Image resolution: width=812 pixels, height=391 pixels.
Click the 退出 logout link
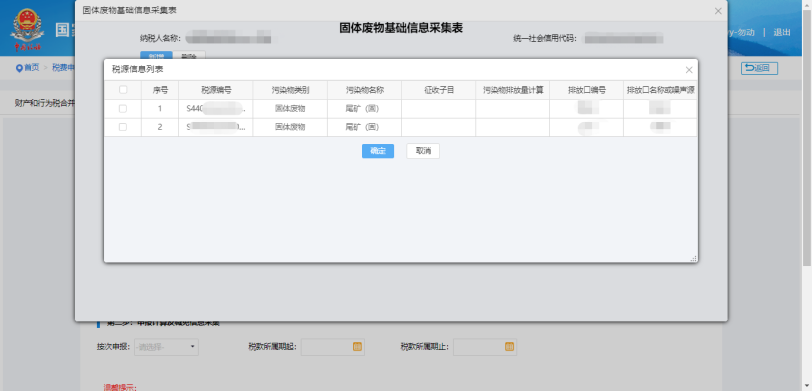pyautogui.click(x=782, y=32)
